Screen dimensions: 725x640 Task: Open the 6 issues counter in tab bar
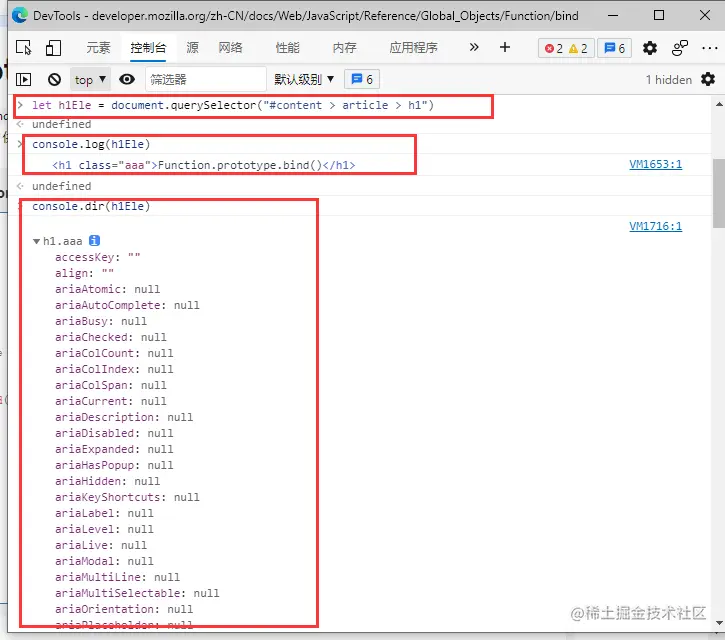(614, 48)
